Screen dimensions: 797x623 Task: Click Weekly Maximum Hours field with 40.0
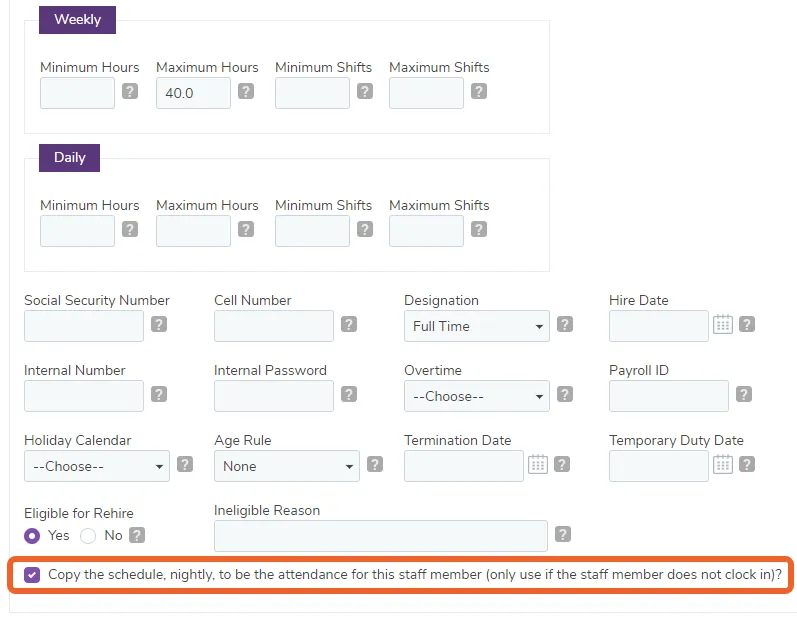click(x=193, y=94)
